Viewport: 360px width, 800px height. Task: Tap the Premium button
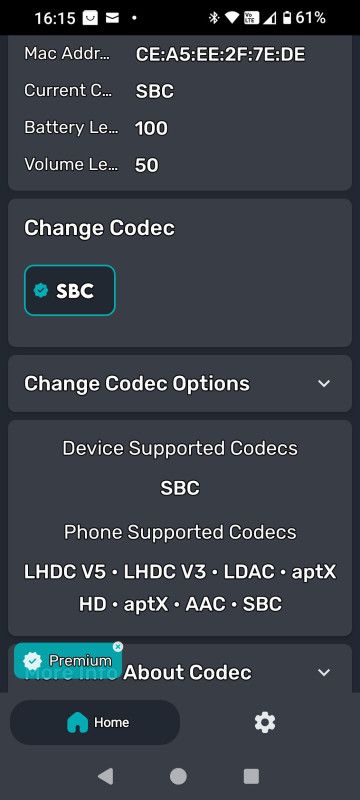68,661
